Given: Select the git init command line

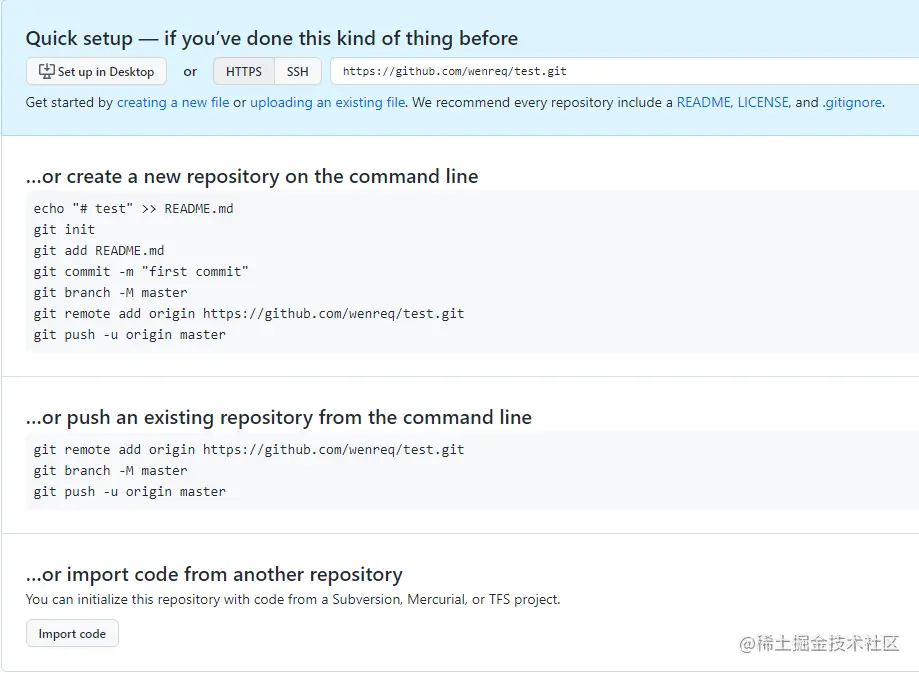Looking at the screenshot, I should (63, 229).
